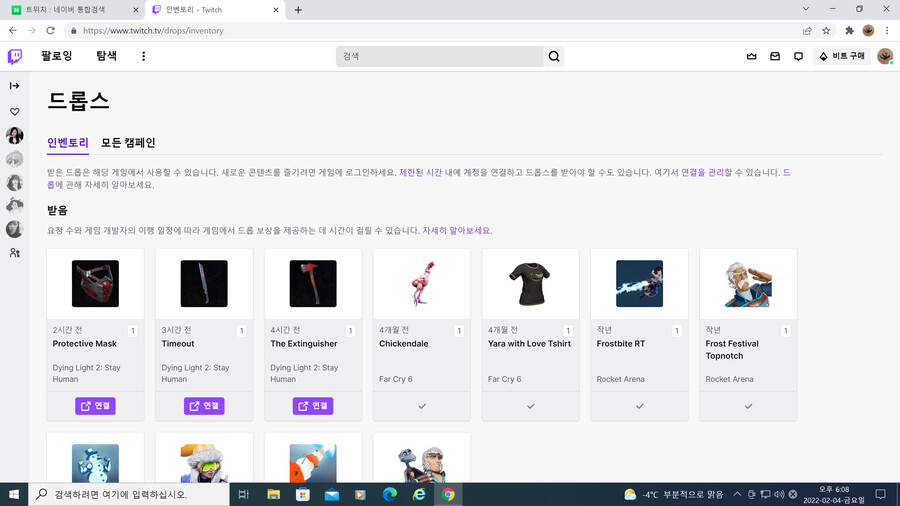Open the user profile avatar menu

(884, 57)
